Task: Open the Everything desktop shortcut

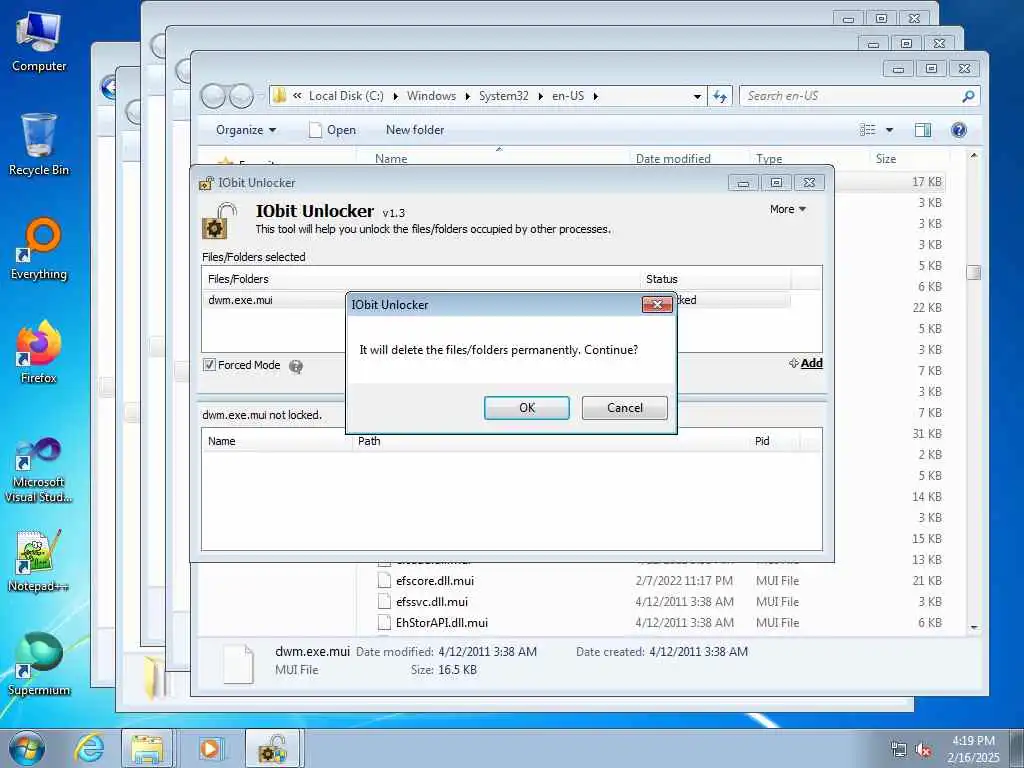Action: [39, 249]
